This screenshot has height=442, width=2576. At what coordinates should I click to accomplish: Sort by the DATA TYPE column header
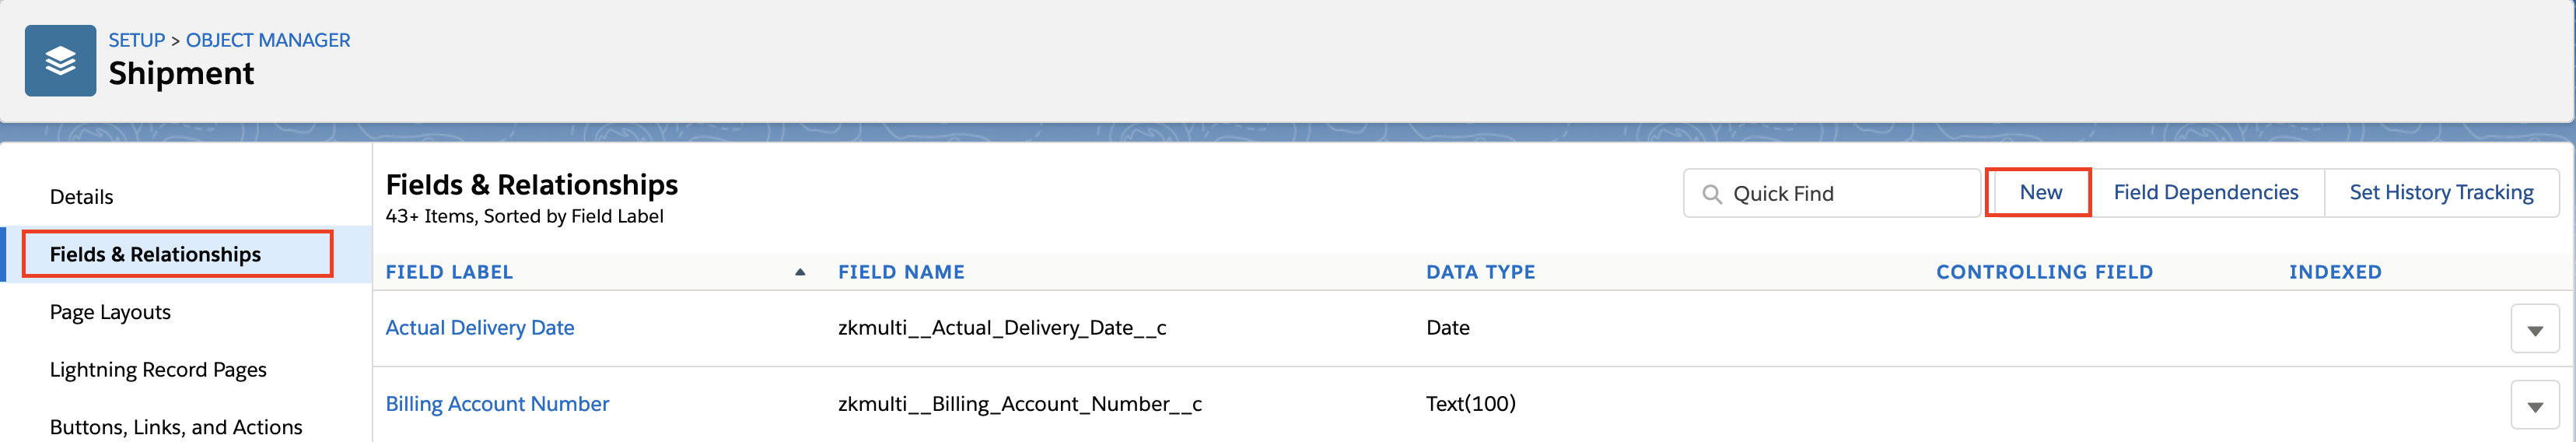tap(1480, 272)
